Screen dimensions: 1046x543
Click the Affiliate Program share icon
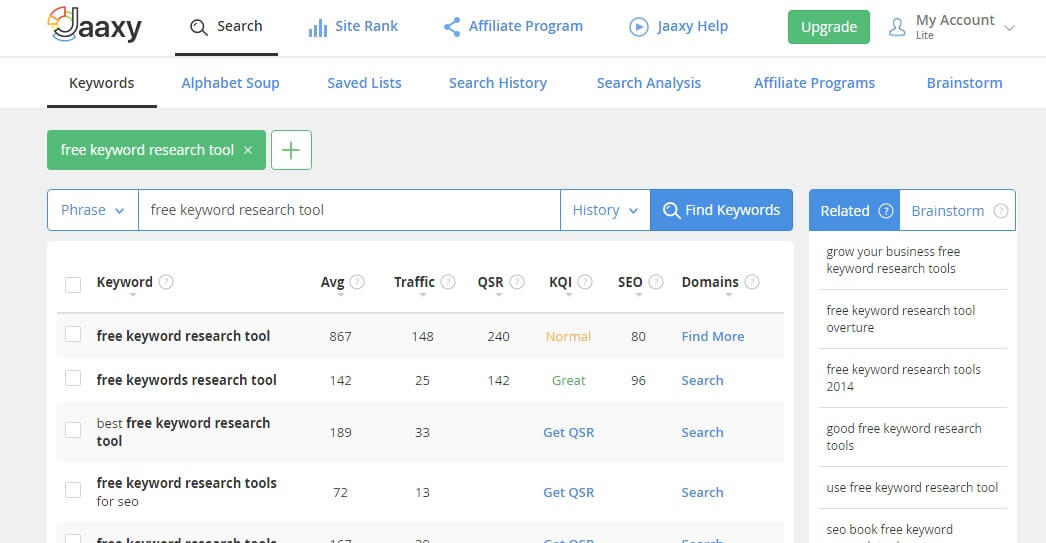[452, 27]
